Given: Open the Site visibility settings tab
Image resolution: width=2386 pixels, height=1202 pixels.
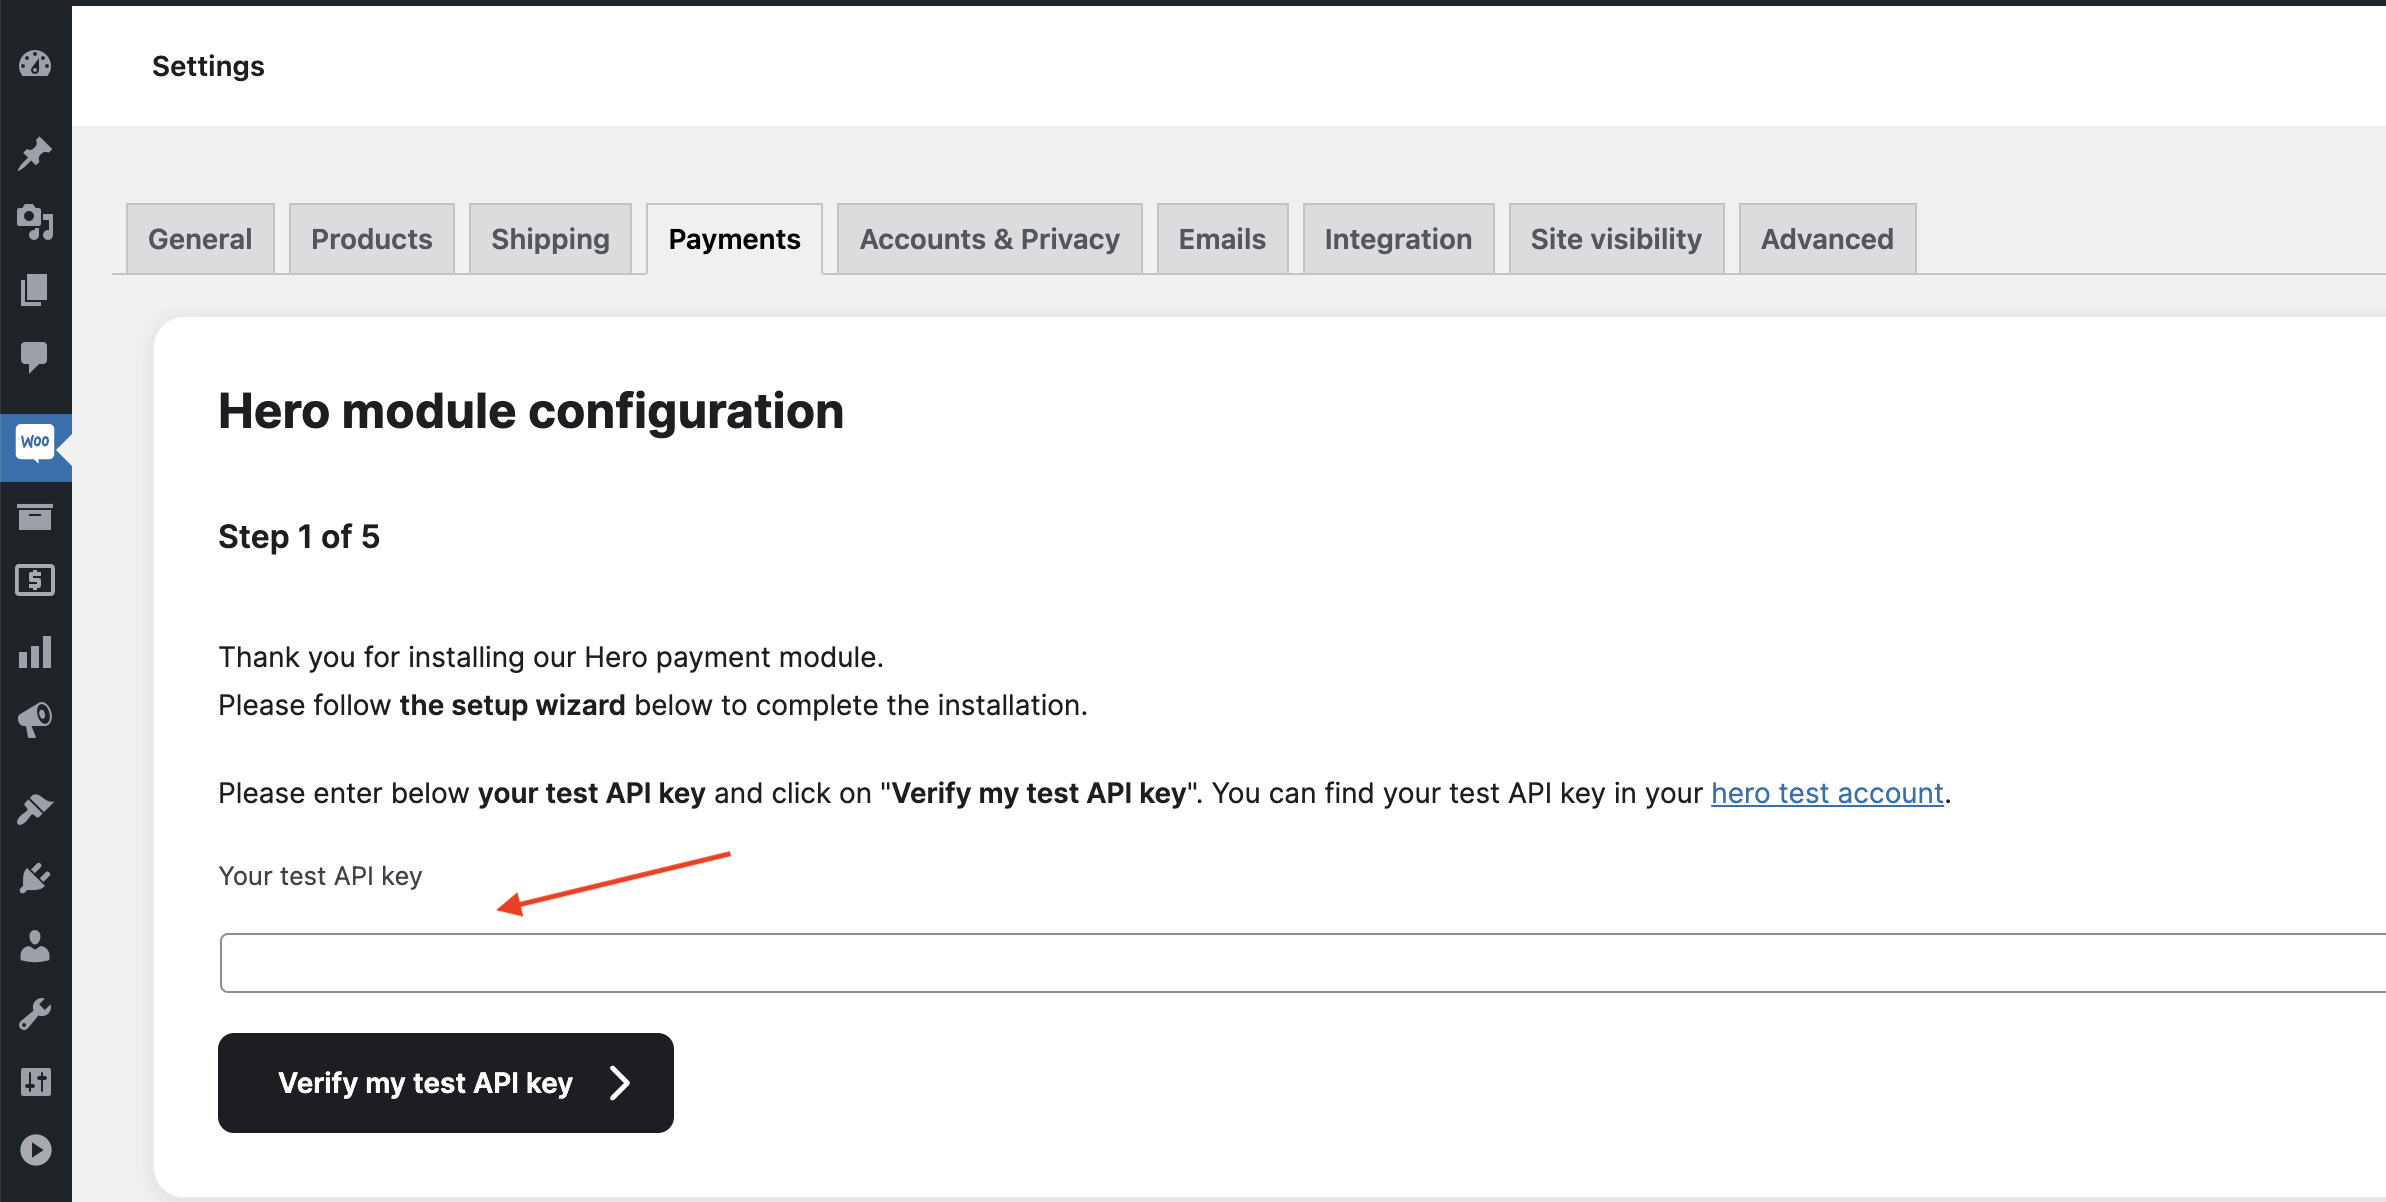Looking at the screenshot, I should (1615, 238).
